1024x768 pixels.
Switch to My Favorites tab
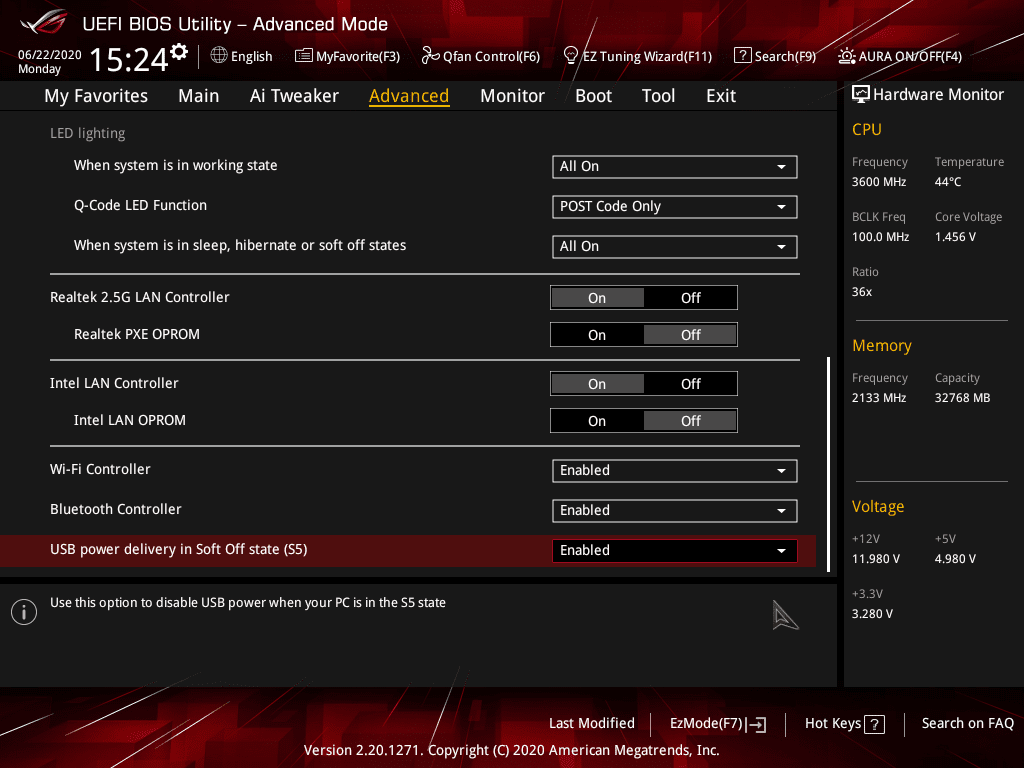click(96, 96)
